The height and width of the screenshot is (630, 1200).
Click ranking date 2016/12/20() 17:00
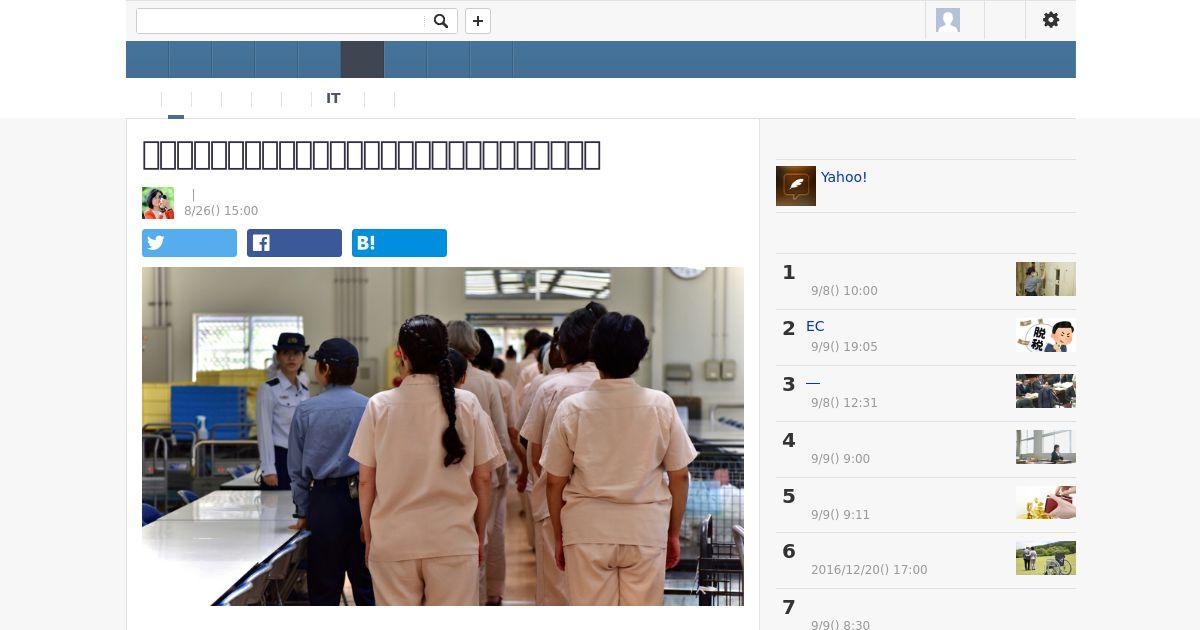pos(869,570)
